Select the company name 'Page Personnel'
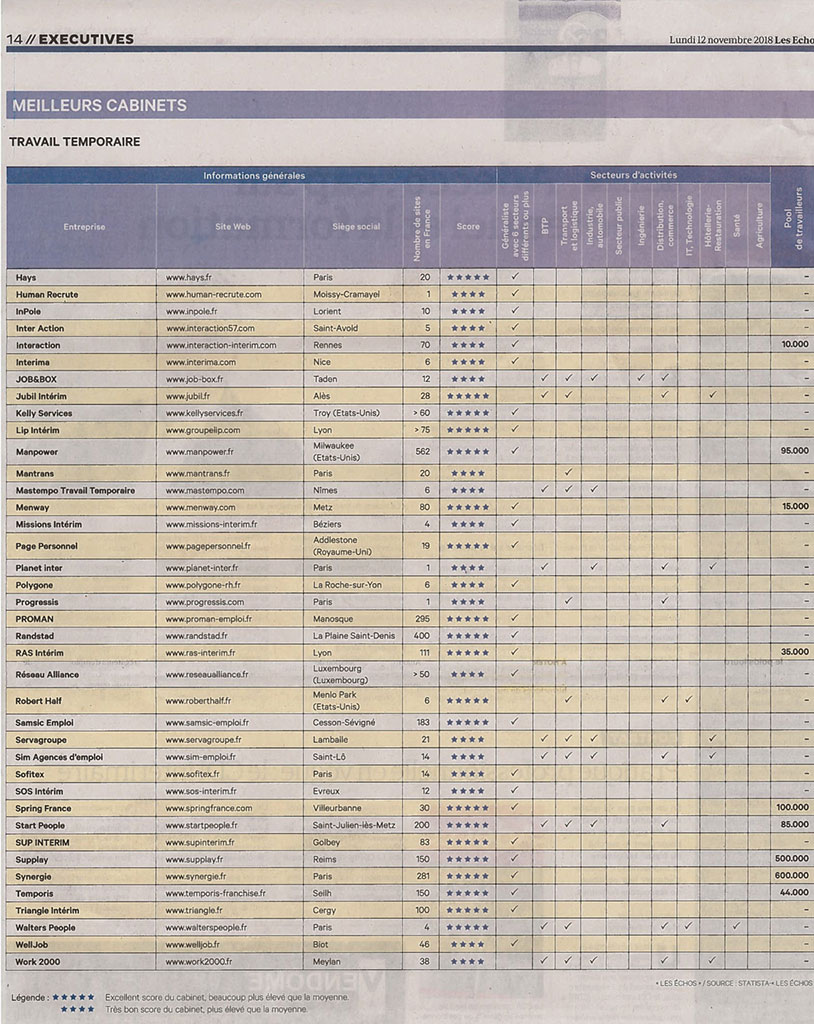 click(x=46, y=546)
